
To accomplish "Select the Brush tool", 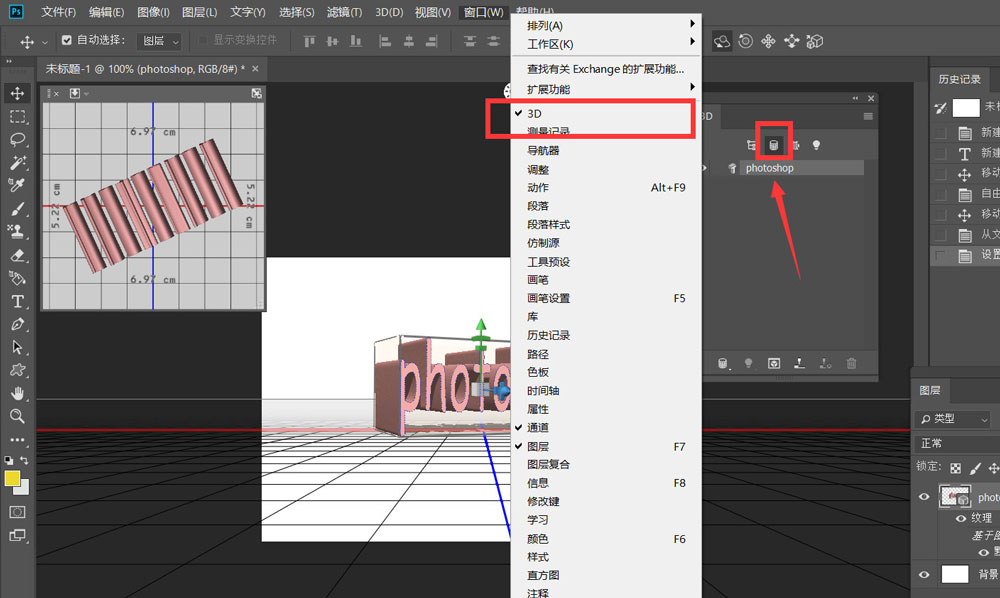I will (16, 210).
